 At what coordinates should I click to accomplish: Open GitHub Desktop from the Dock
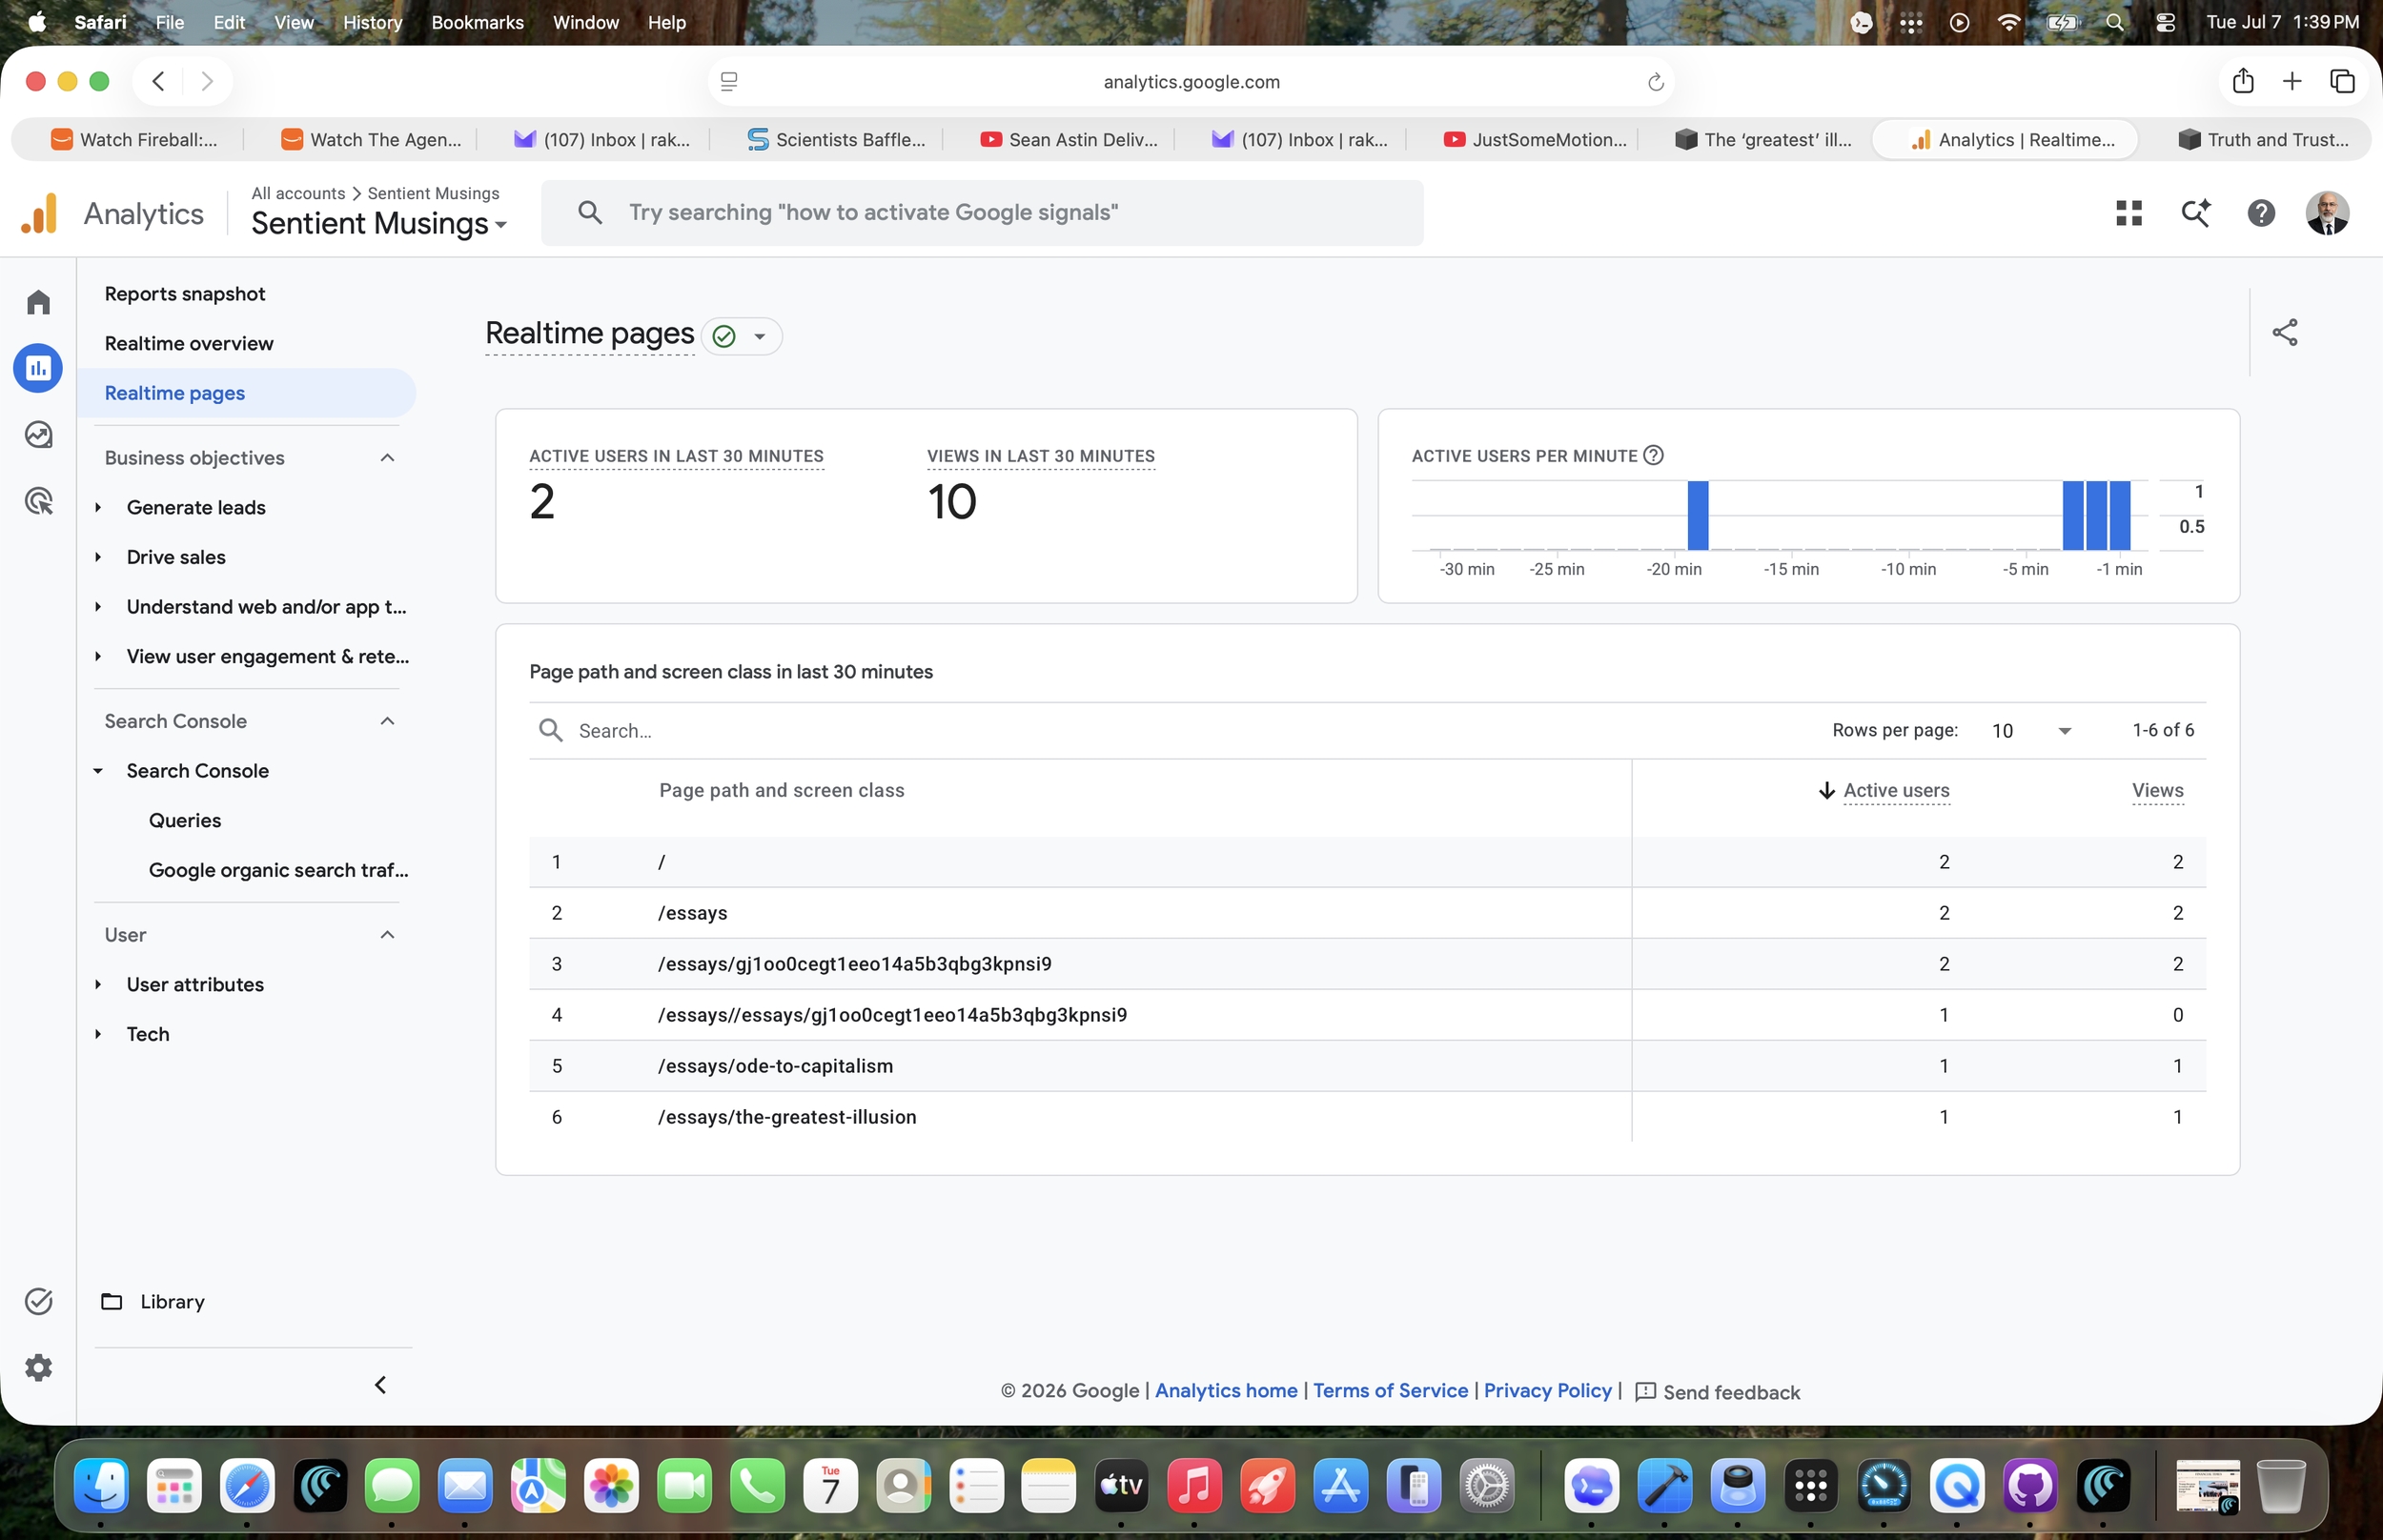pos(2030,1486)
